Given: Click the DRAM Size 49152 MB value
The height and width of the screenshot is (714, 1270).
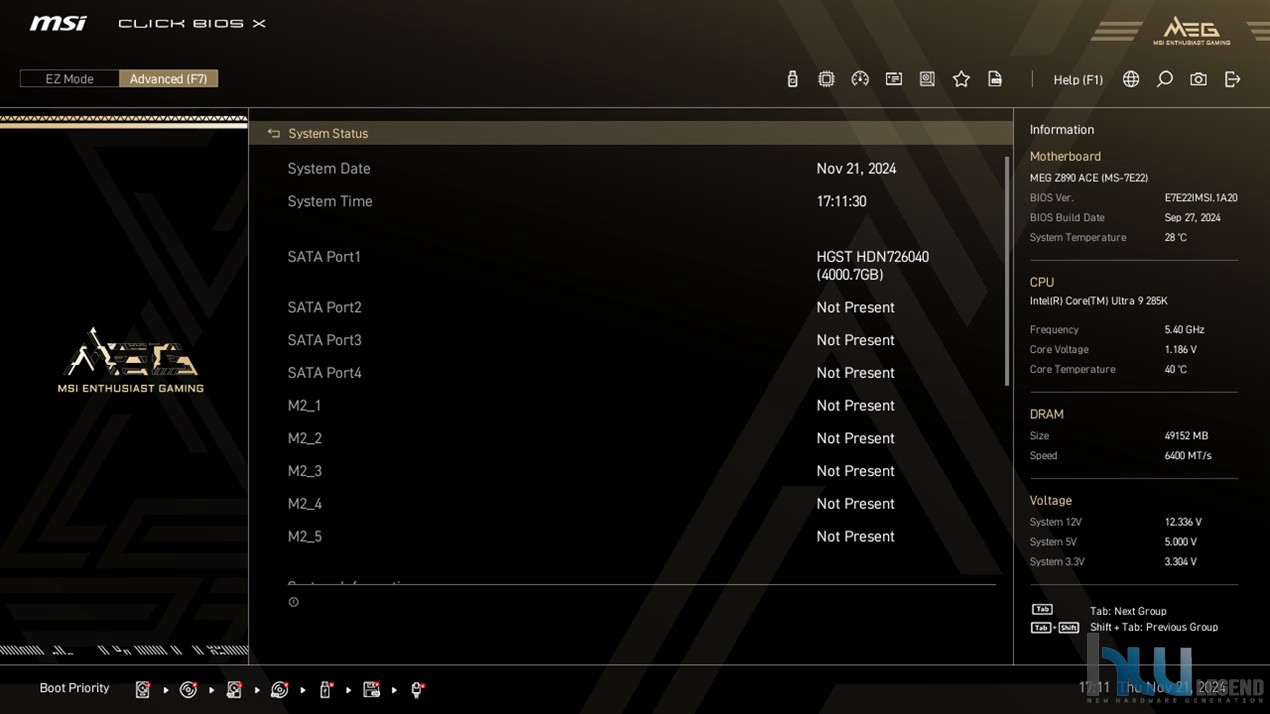Looking at the screenshot, I should [1186, 436].
